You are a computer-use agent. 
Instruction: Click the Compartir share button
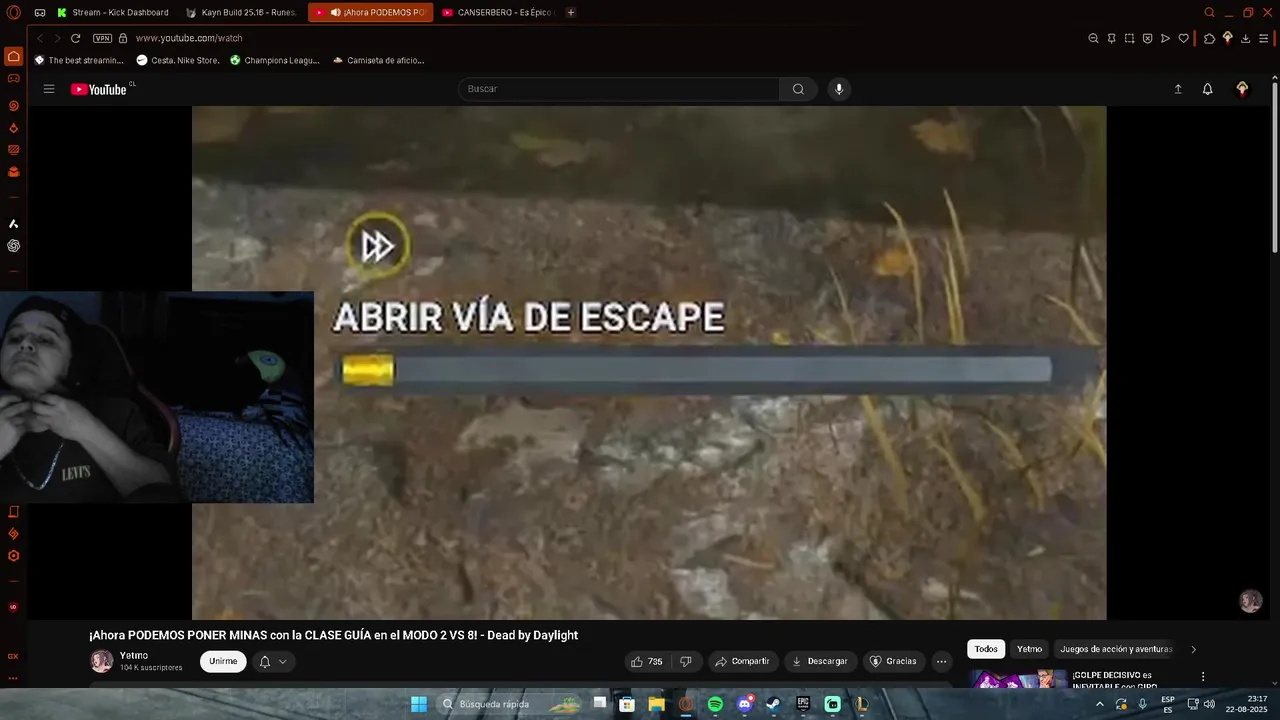[742, 661]
